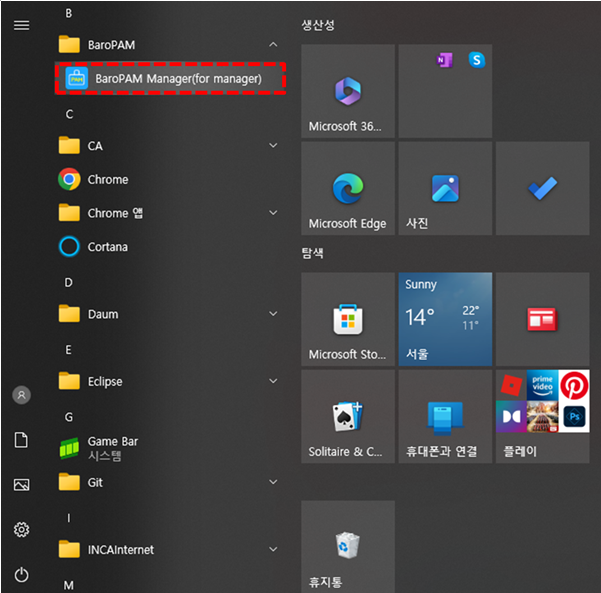Open the To Do checkmark tile
The image size is (601, 593).
pos(543,188)
